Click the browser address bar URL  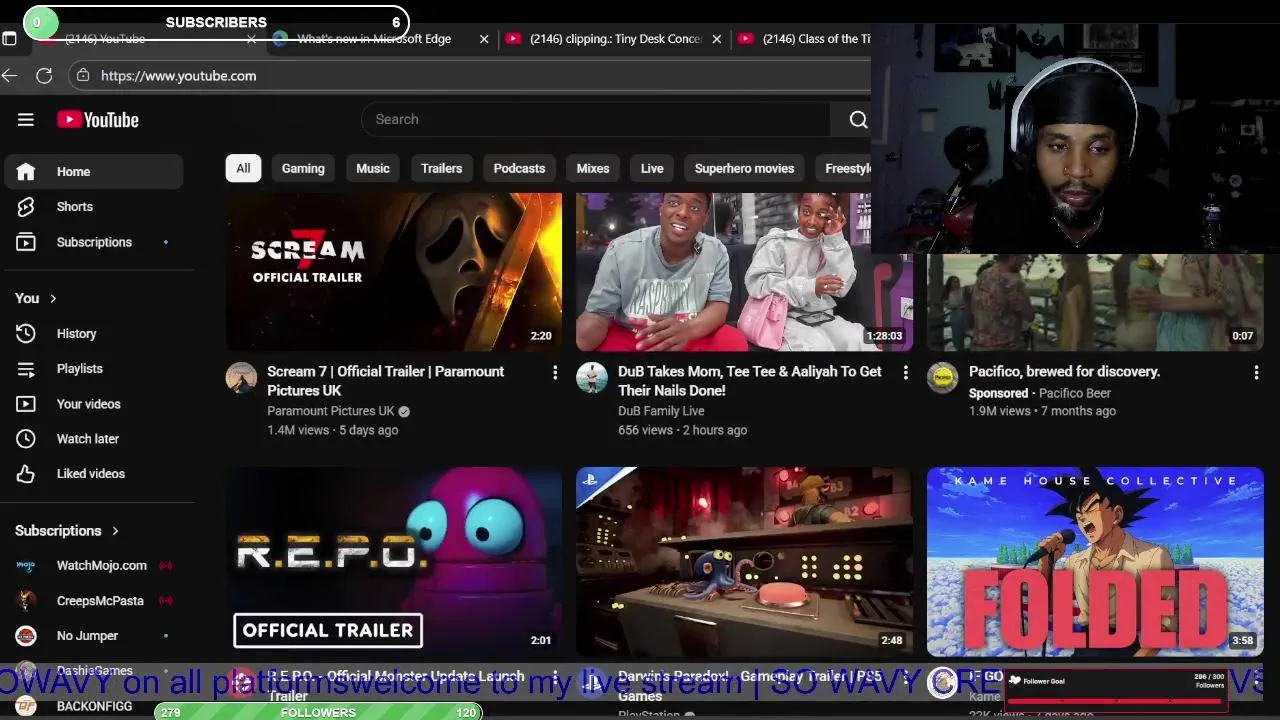[178, 76]
